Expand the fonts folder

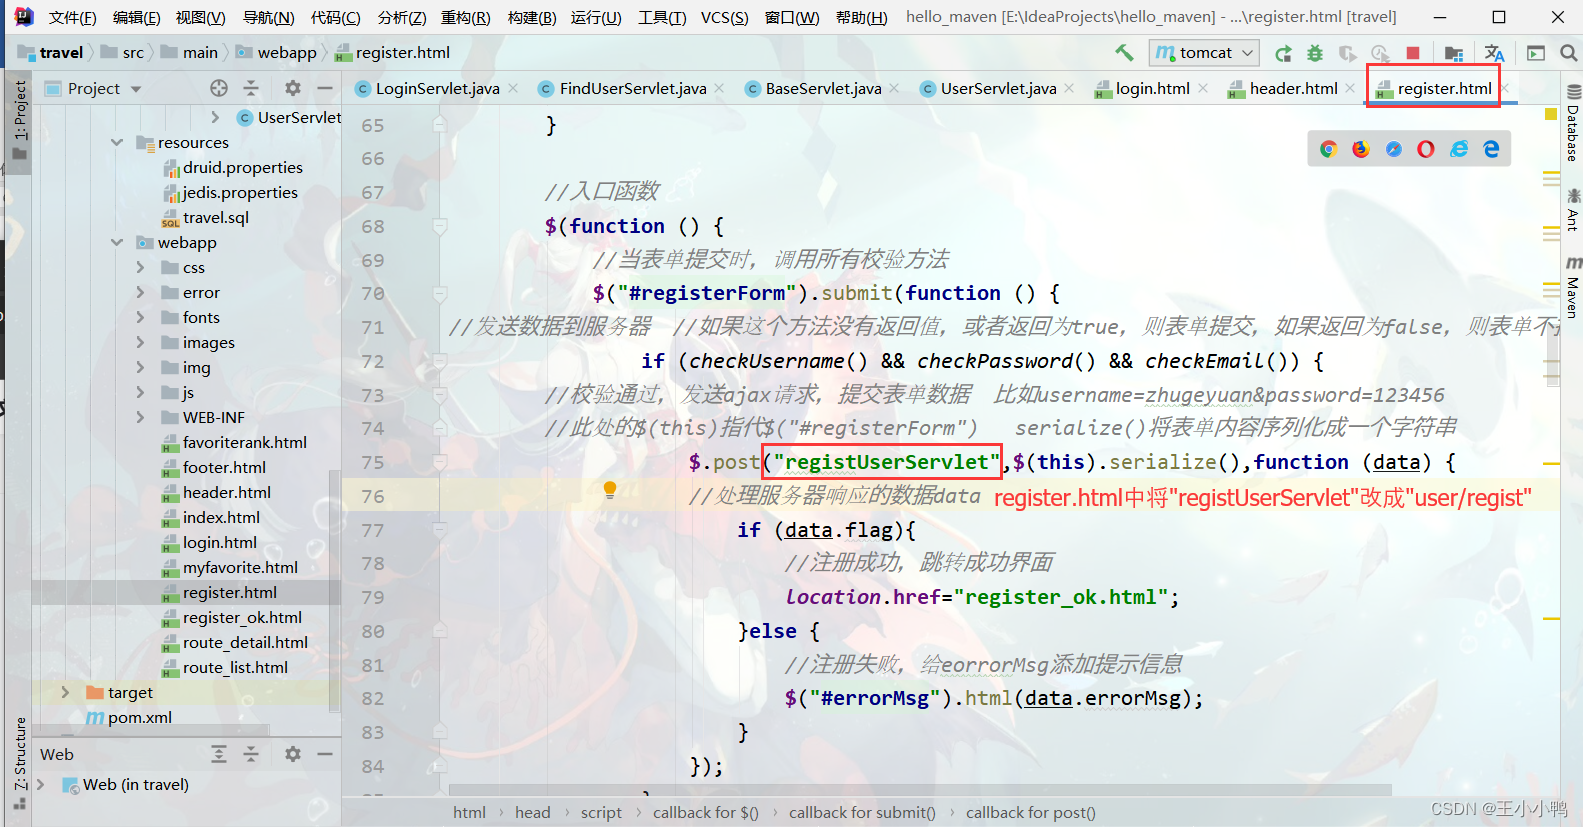pos(141,318)
